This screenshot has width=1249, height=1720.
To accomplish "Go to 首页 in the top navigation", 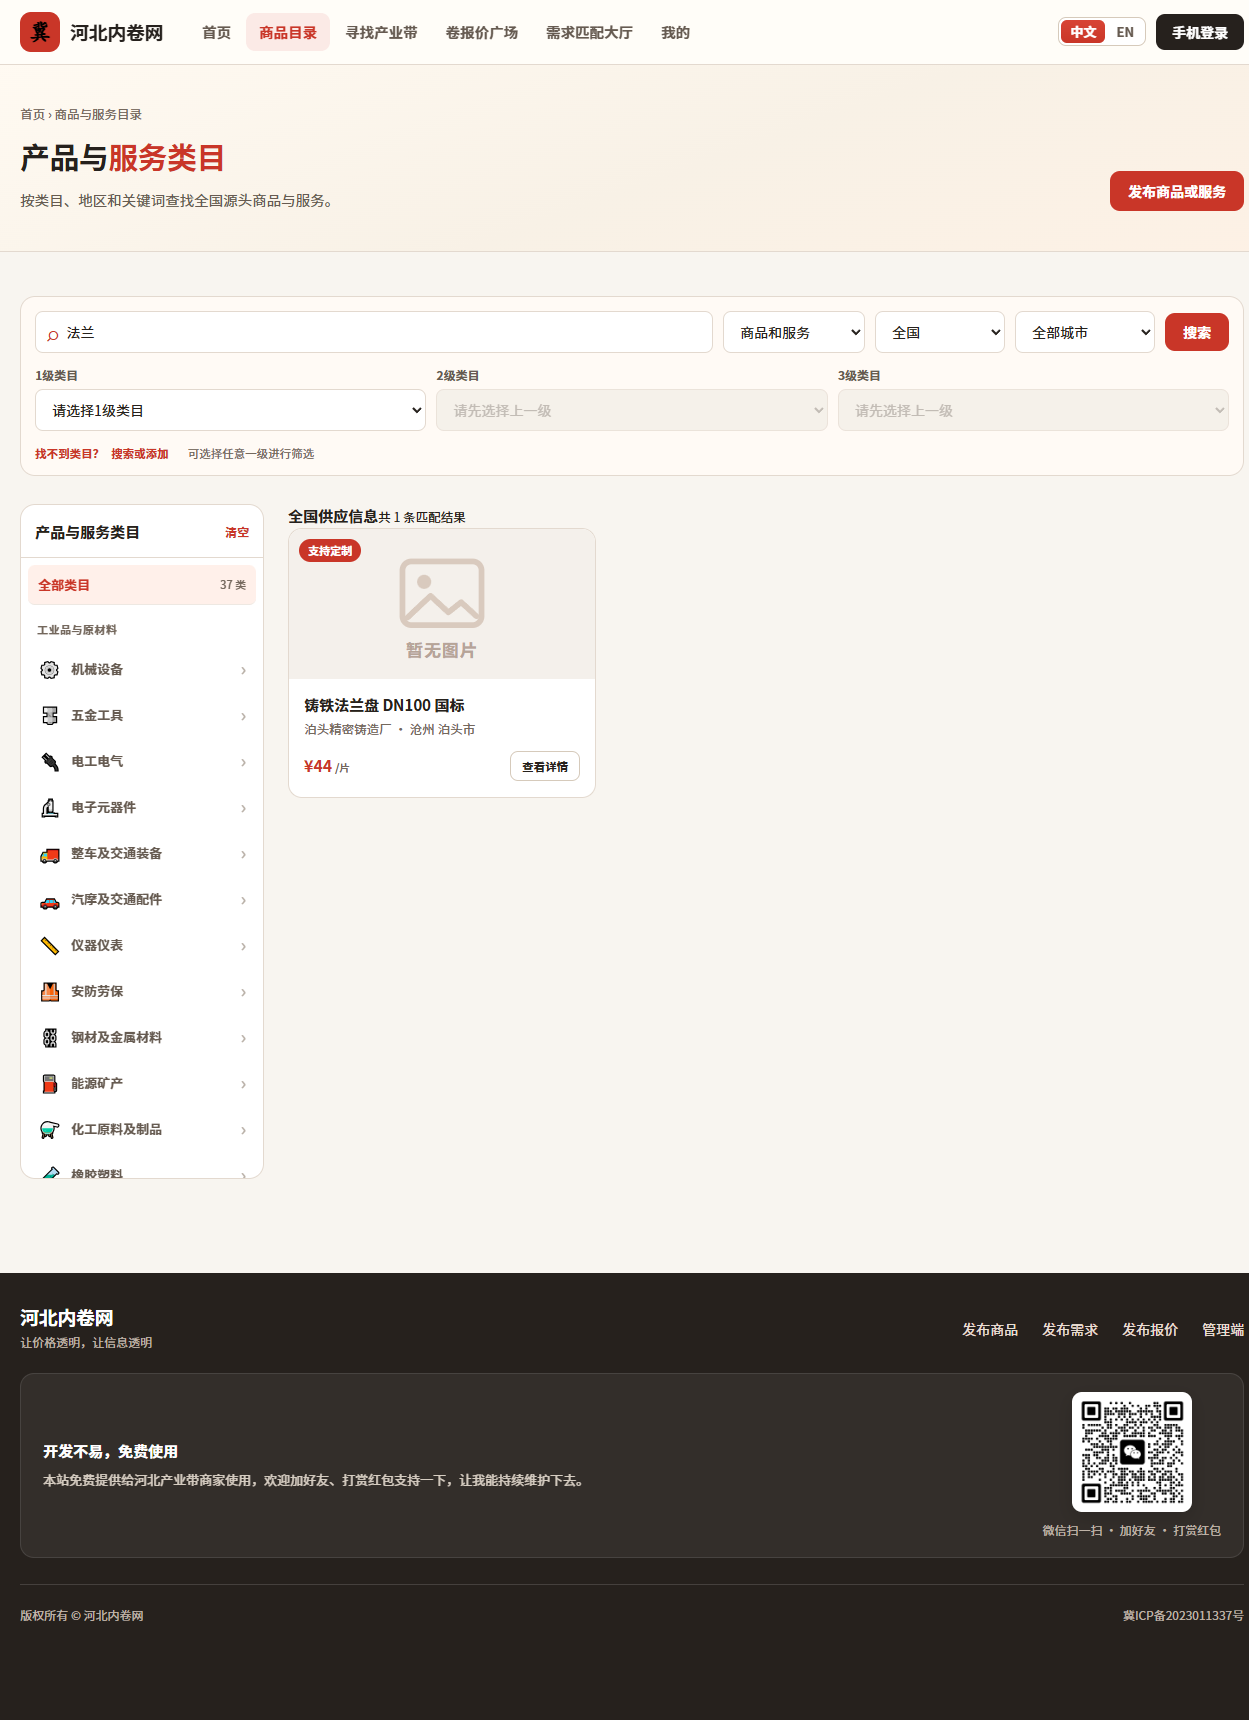I will [x=216, y=32].
